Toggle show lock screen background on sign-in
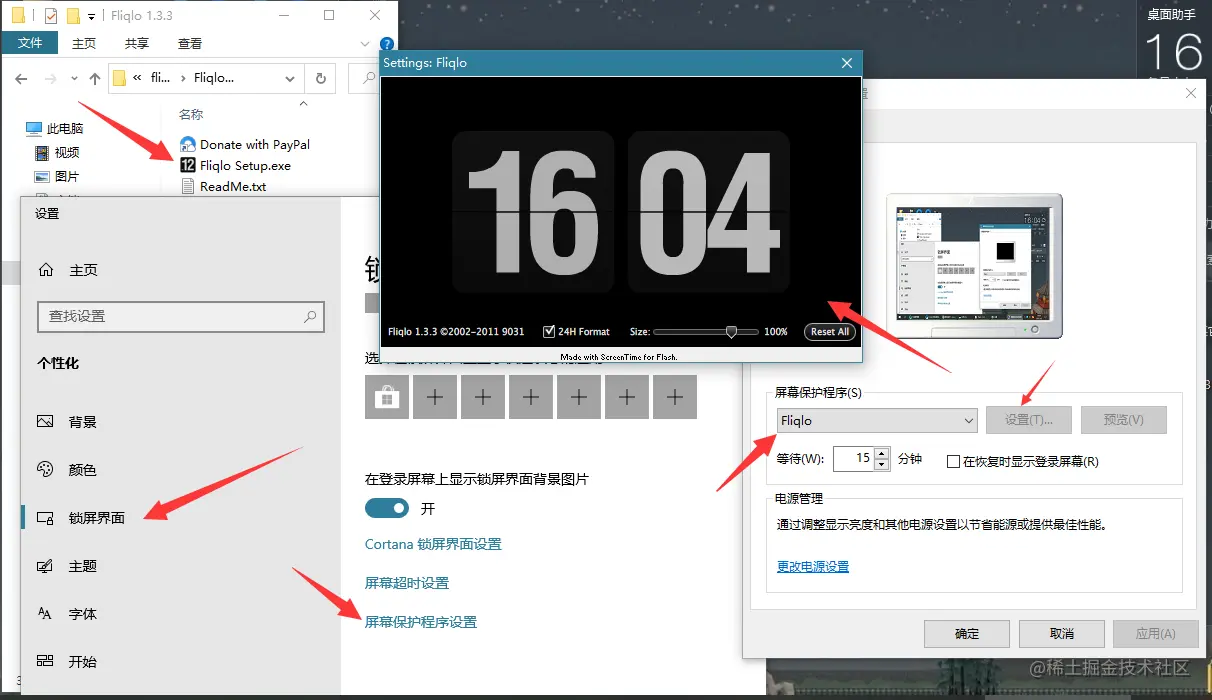The image size is (1212, 700). click(387, 508)
